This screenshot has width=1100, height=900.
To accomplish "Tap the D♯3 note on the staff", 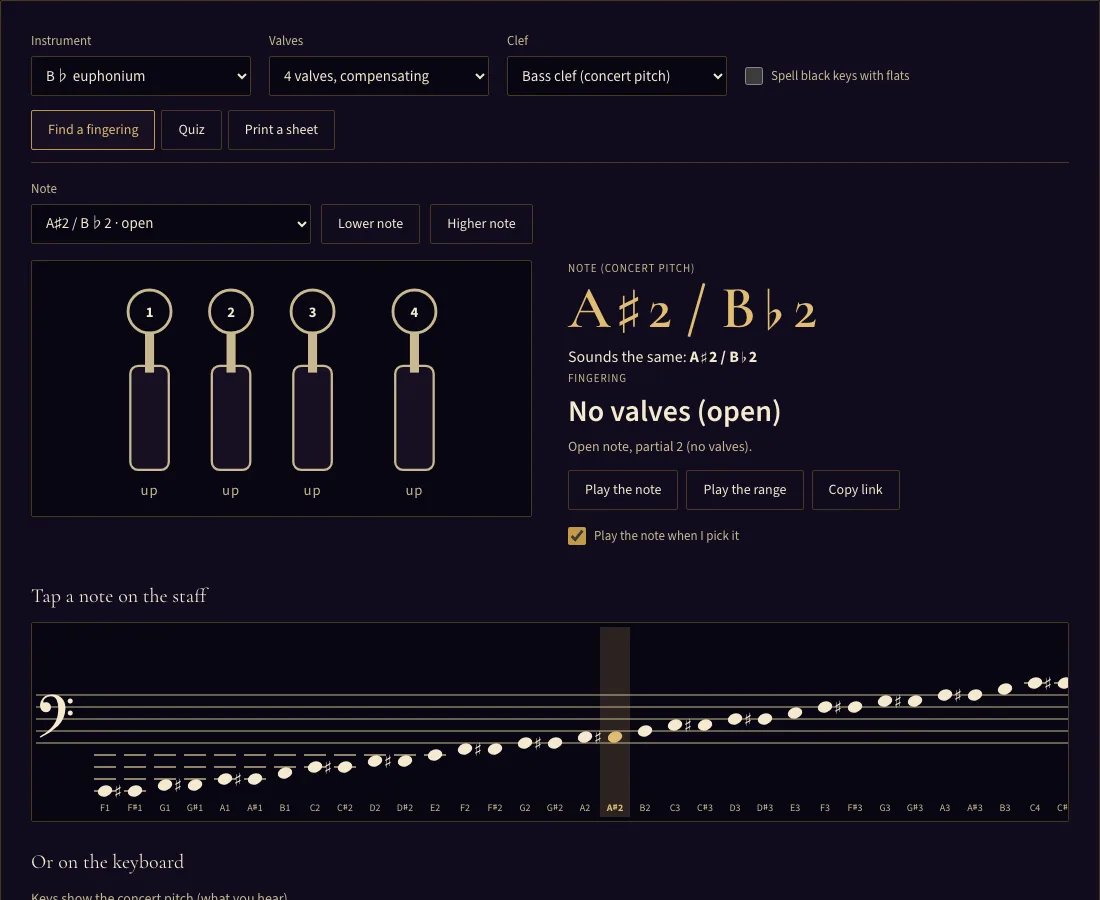I will (x=765, y=719).
